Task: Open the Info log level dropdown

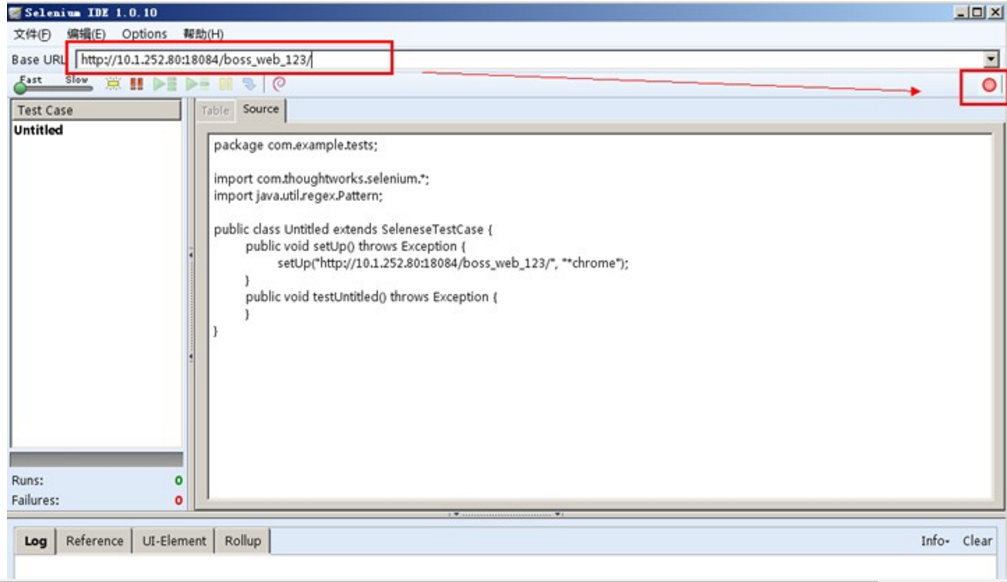Action: click(935, 541)
